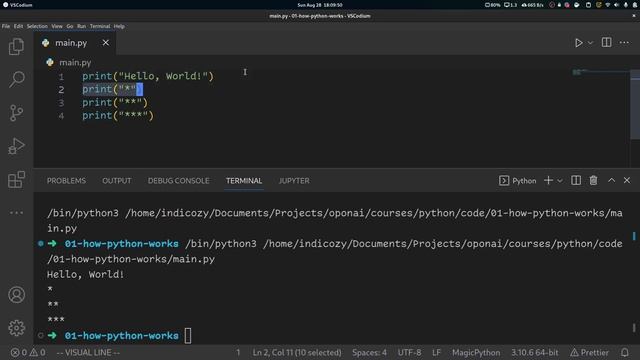Open editor More Actions ellipsis

(x=624, y=42)
